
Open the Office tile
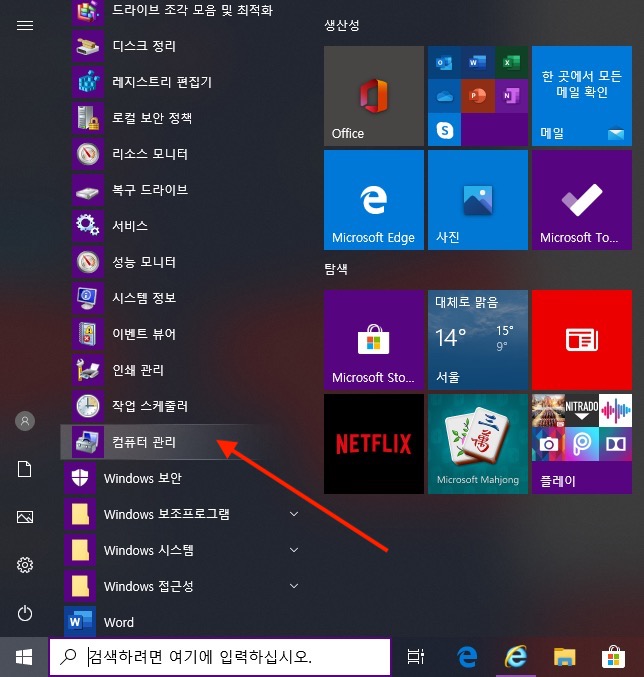(374, 96)
